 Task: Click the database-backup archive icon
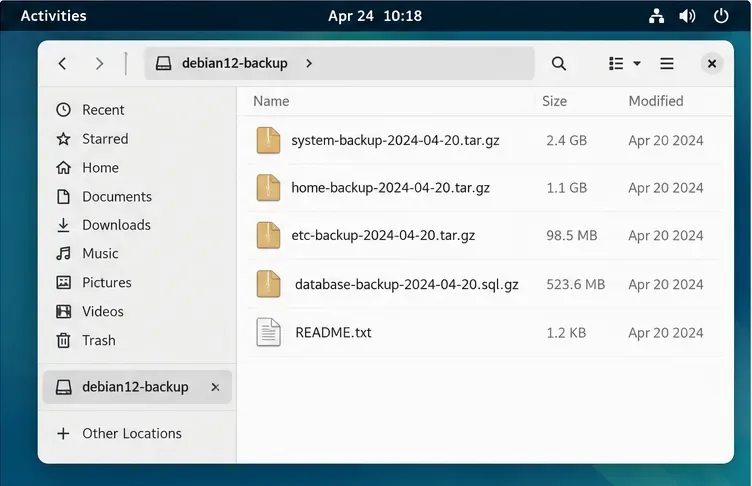pyautogui.click(x=269, y=284)
